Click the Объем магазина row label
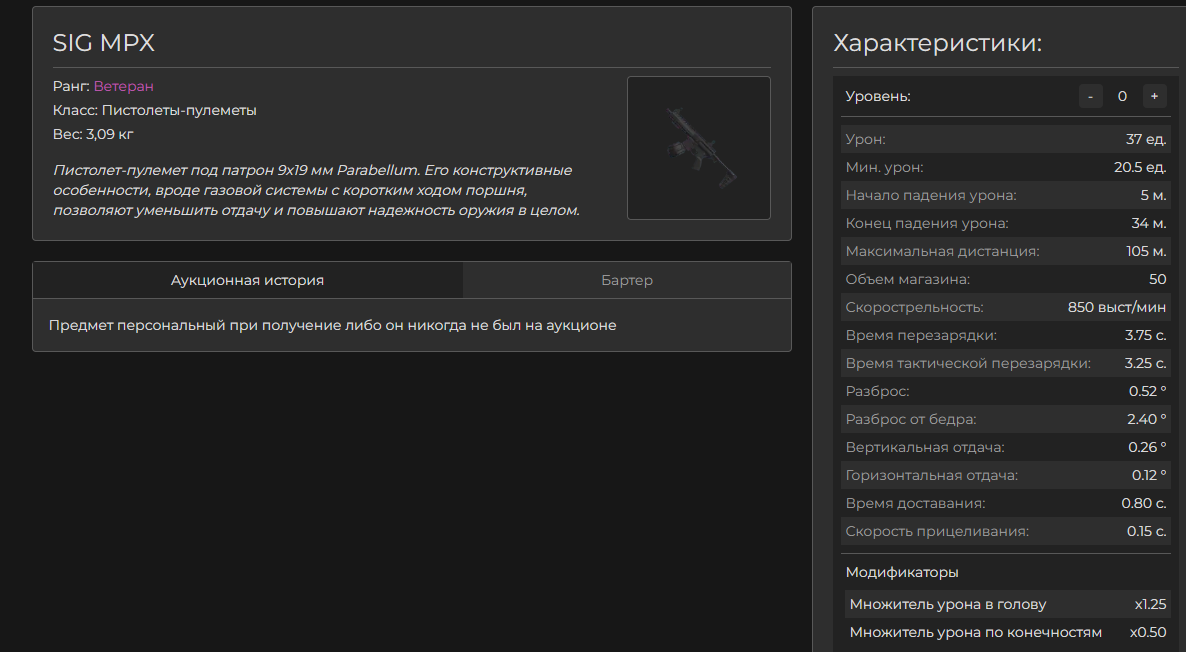1186x652 pixels. pyautogui.click(x=908, y=279)
